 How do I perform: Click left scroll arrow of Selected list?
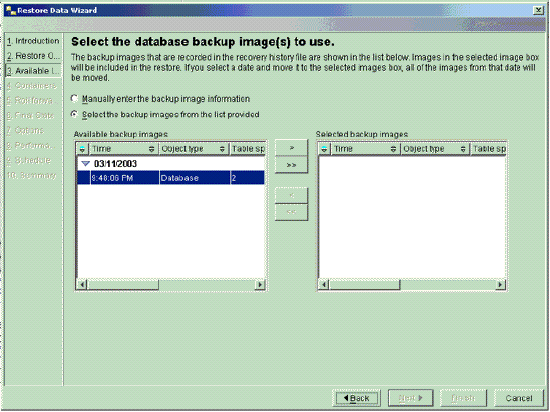pyautogui.click(x=324, y=284)
